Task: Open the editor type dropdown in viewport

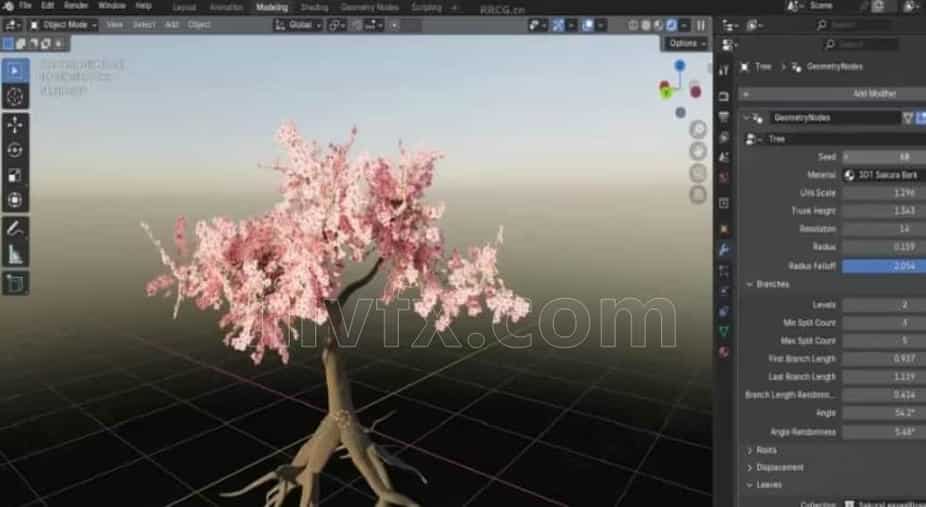Action: [13, 25]
